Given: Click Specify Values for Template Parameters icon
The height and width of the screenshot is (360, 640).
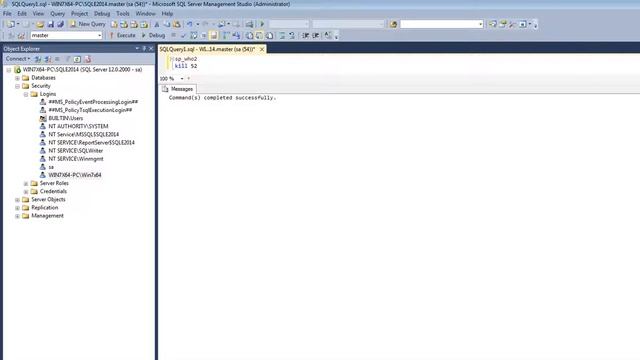Looking at the screenshot, I should [x=328, y=36].
